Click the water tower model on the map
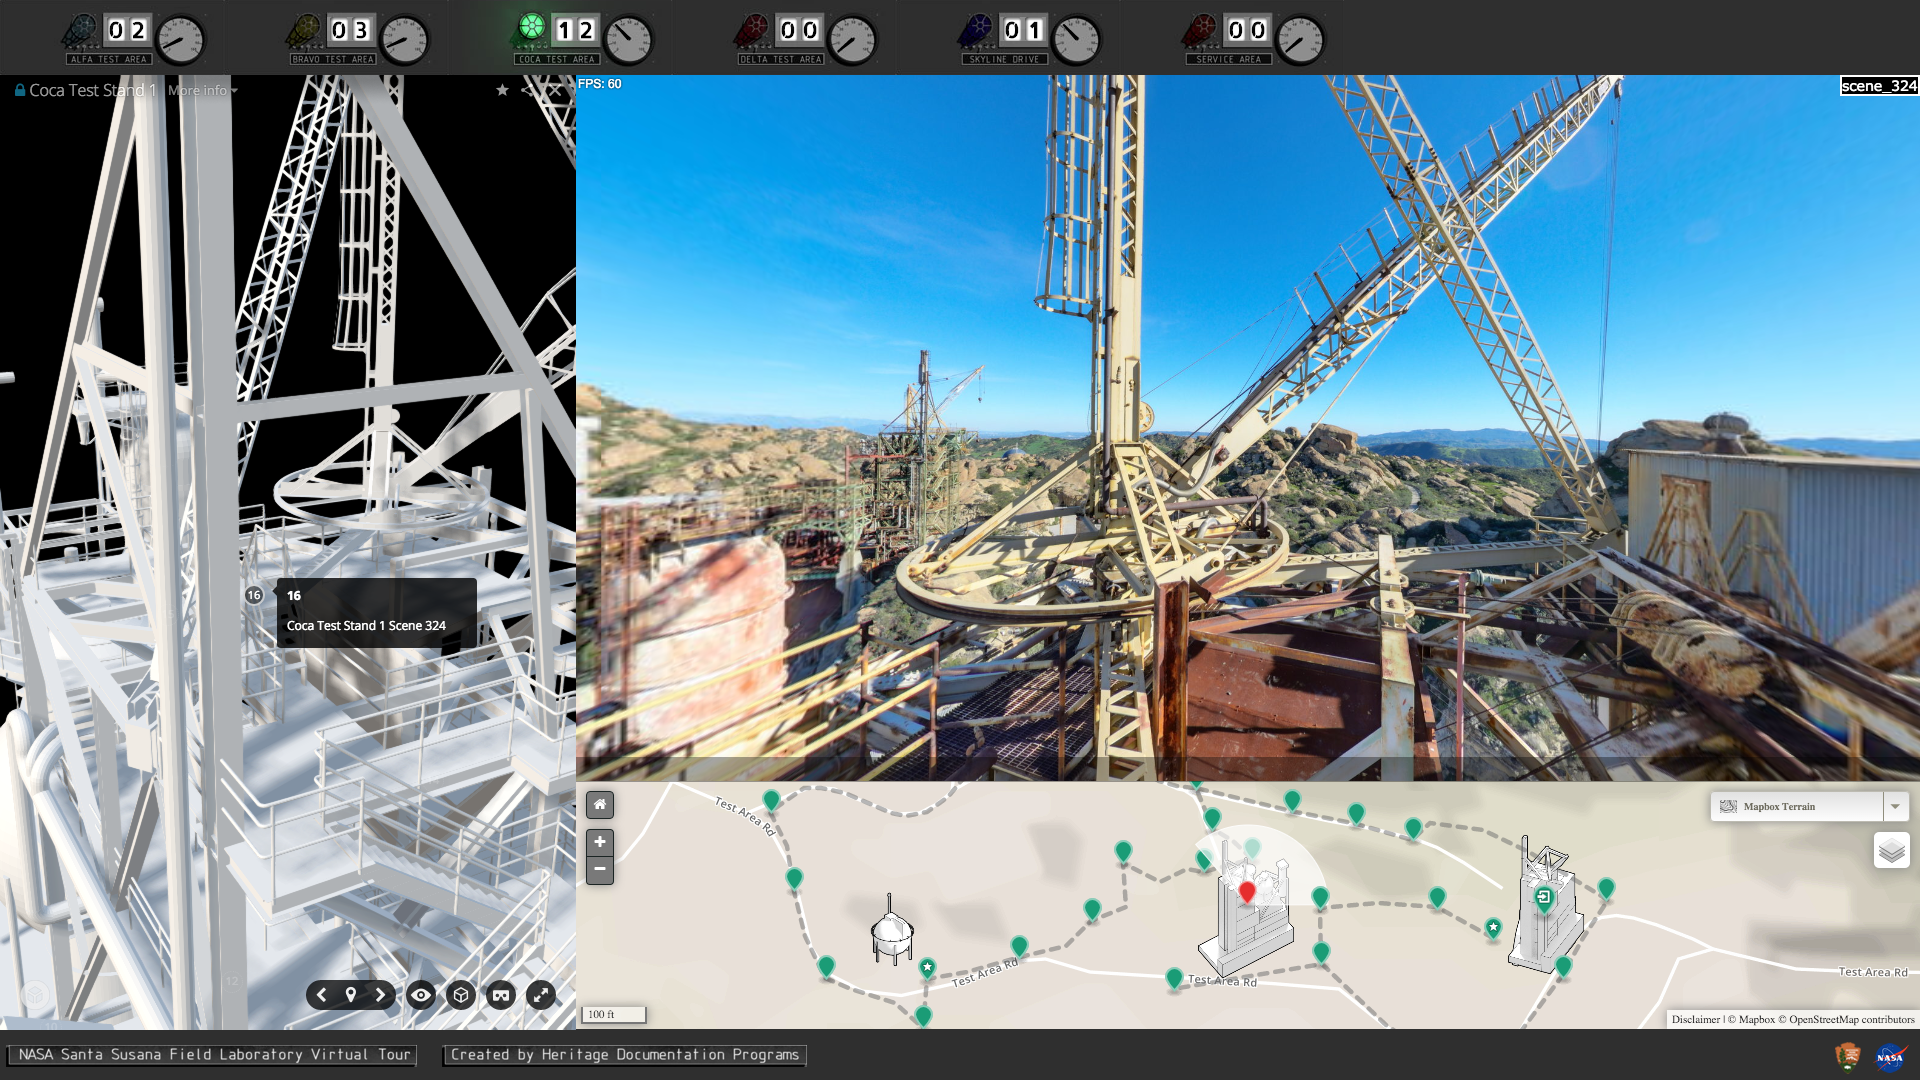Screen dimensions: 1920x1080 891,931
